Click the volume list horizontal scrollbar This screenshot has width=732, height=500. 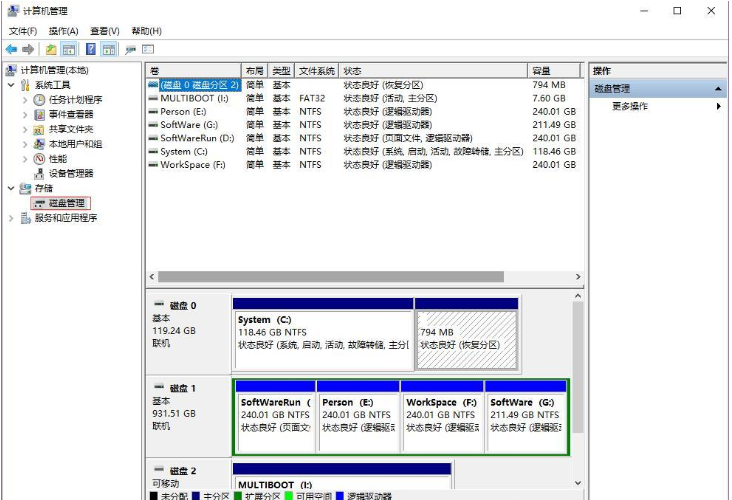(x=360, y=276)
